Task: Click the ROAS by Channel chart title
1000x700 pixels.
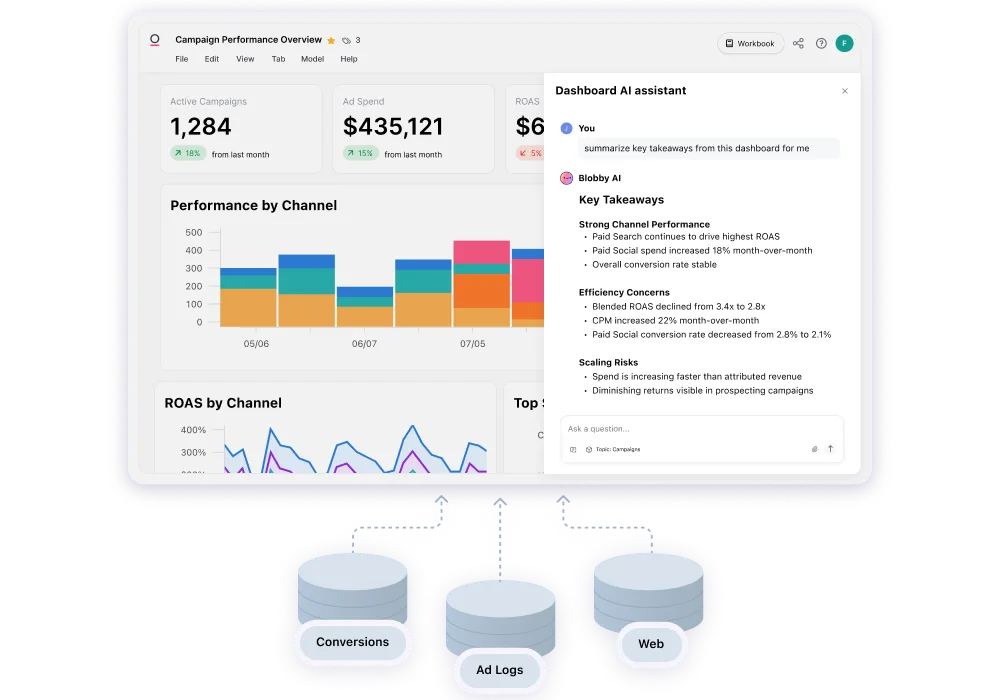Action: [223, 403]
